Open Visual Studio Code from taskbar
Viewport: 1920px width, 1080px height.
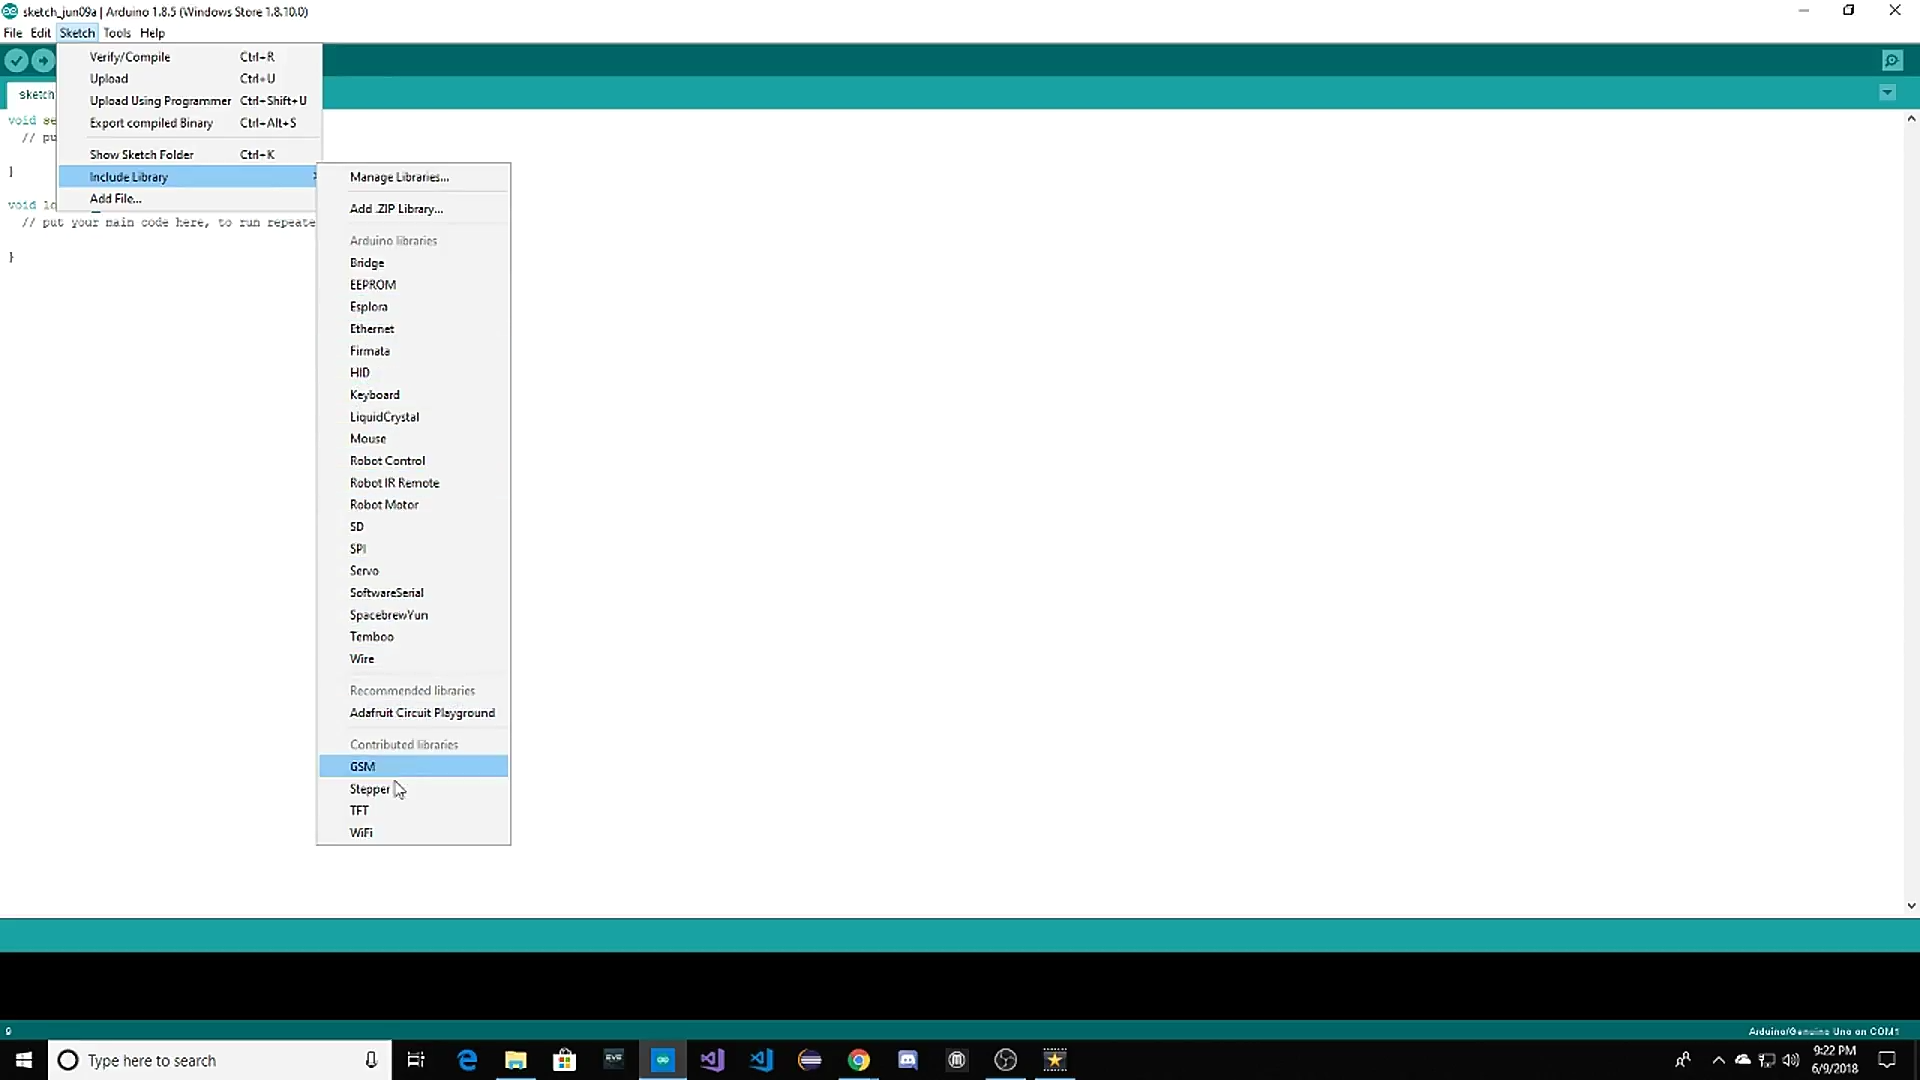tap(761, 1060)
